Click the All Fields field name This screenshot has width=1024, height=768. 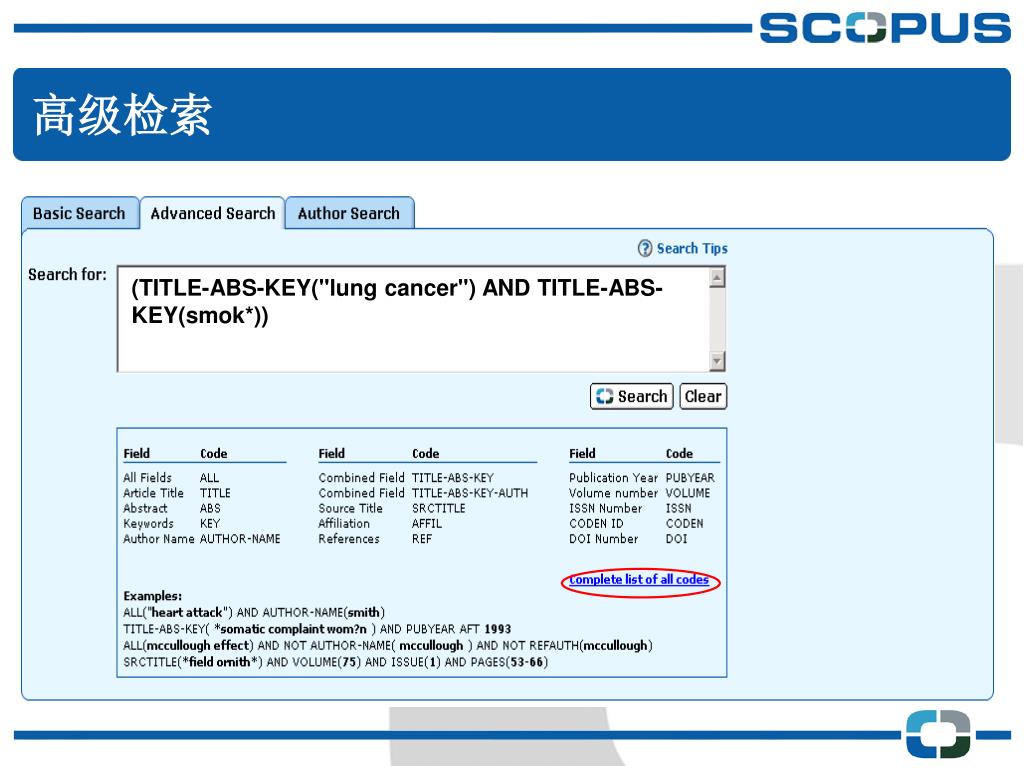(x=148, y=478)
